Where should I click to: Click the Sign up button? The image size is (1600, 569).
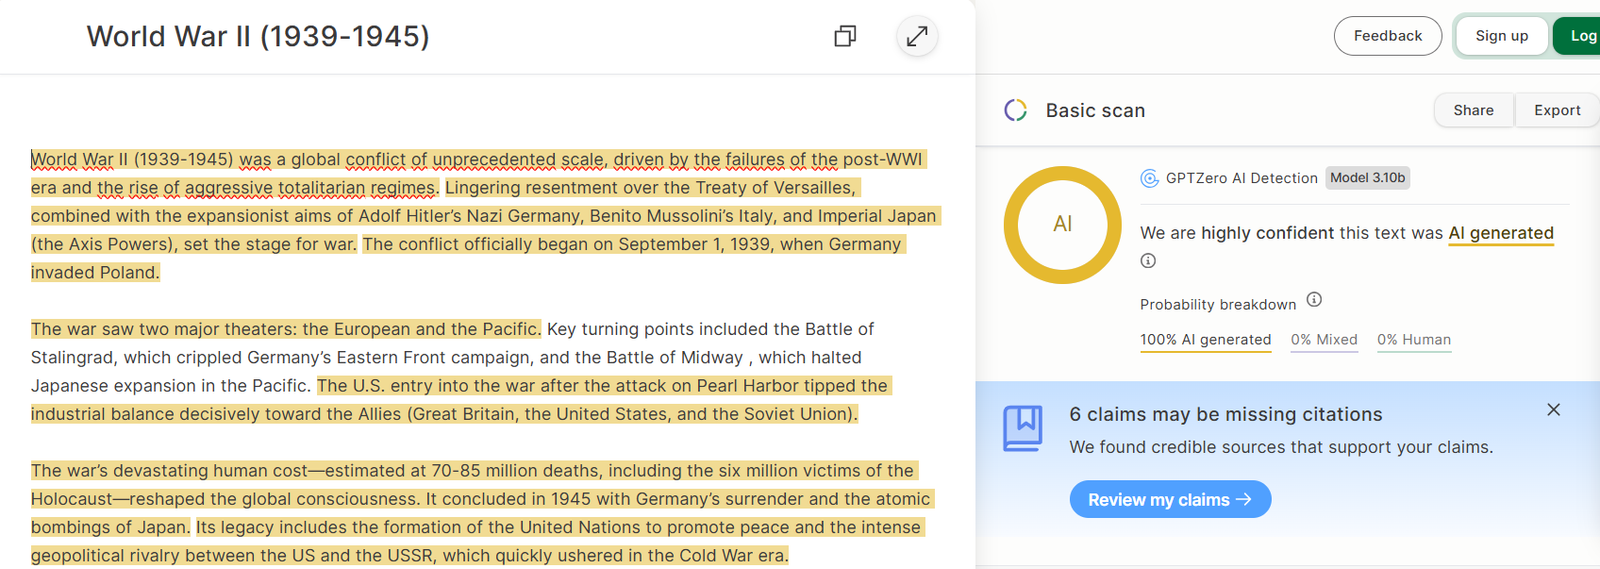(1501, 36)
